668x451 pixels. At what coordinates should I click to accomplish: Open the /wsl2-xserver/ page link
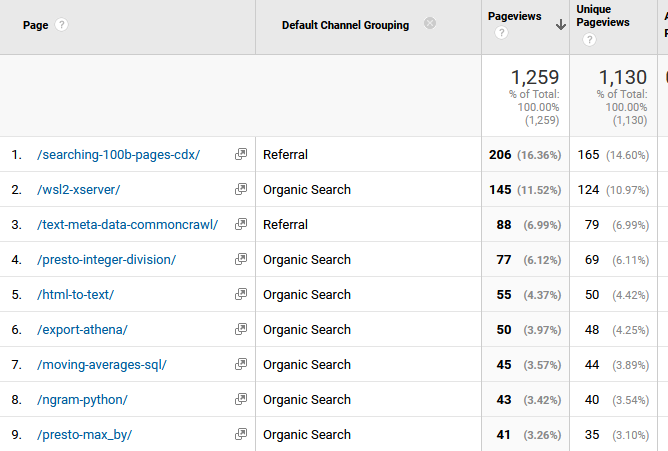click(x=78, y=190)
